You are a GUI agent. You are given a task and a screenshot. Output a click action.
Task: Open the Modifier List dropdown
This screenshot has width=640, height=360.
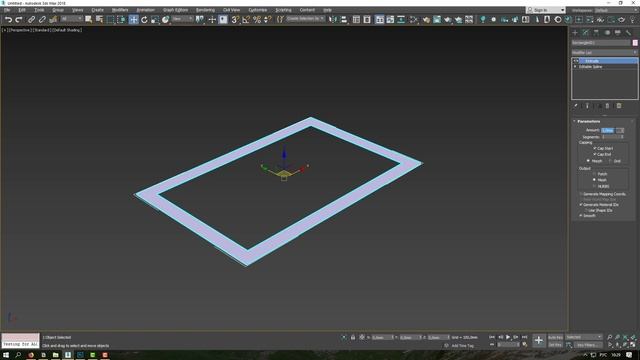(604, 53)
